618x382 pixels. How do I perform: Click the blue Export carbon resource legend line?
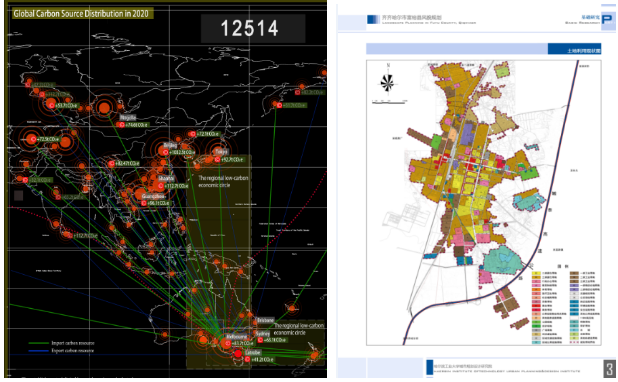pos(39,351)
